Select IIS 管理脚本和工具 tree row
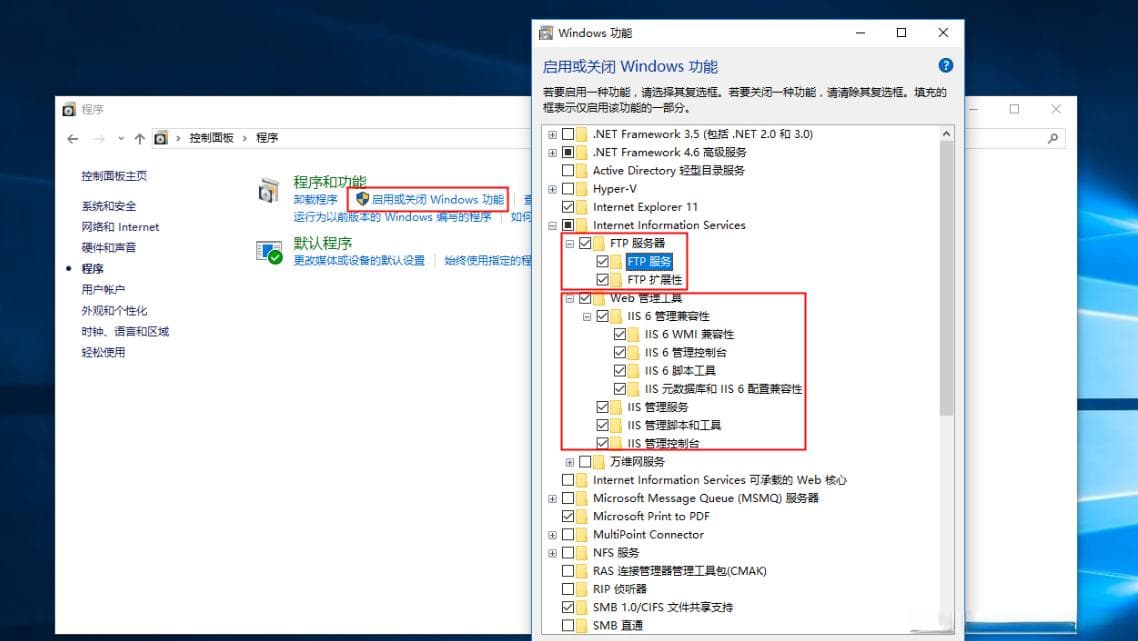 [x=674, y=425]
